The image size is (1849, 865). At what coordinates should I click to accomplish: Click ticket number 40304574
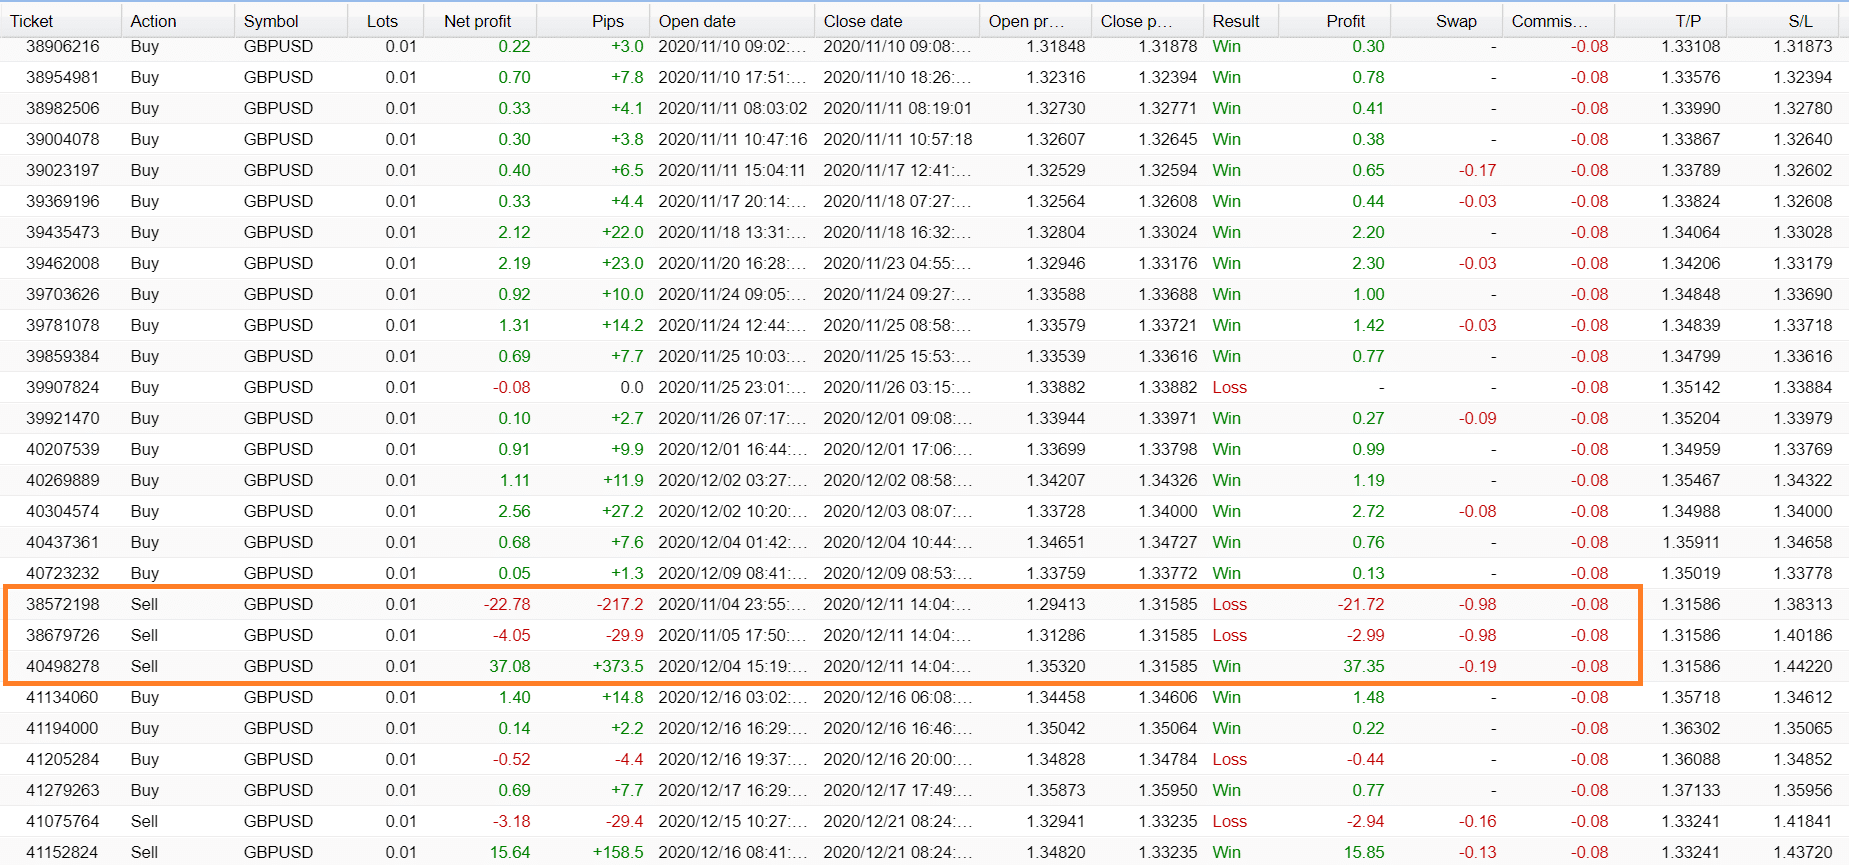(63, 511)
